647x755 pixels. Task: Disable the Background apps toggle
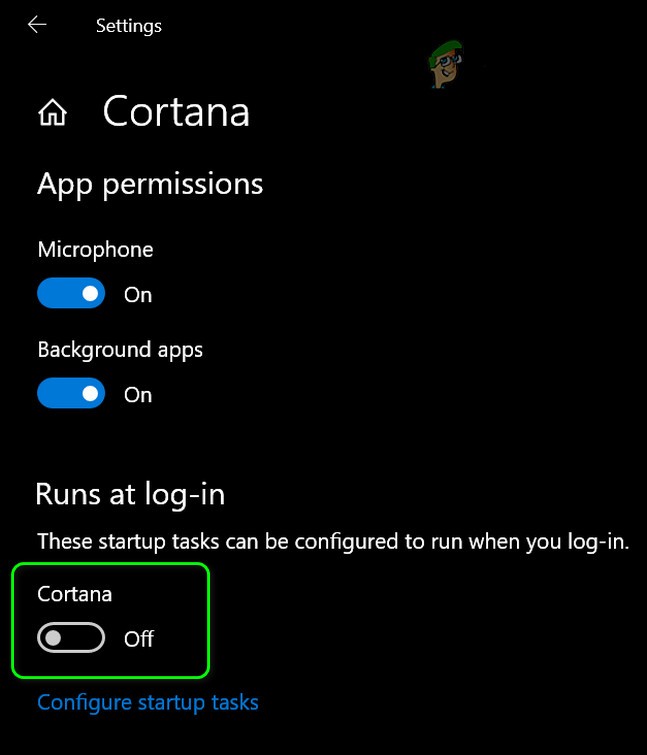71,394
